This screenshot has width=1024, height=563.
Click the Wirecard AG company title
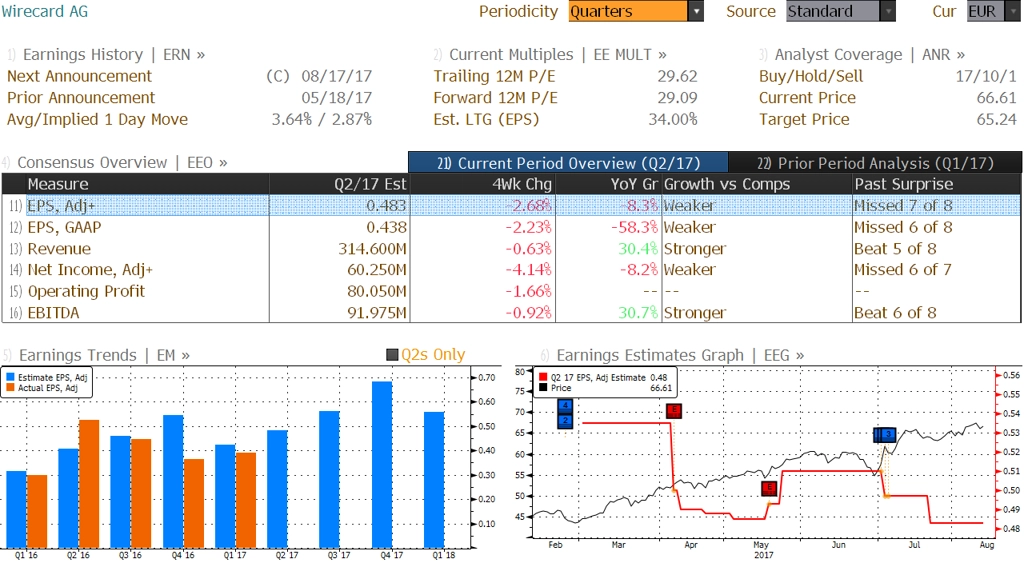click(44, 11)
